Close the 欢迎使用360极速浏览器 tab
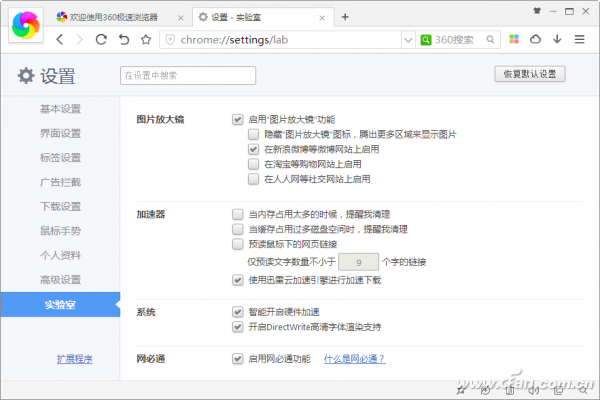600x400 pixels. click(181, 18)
